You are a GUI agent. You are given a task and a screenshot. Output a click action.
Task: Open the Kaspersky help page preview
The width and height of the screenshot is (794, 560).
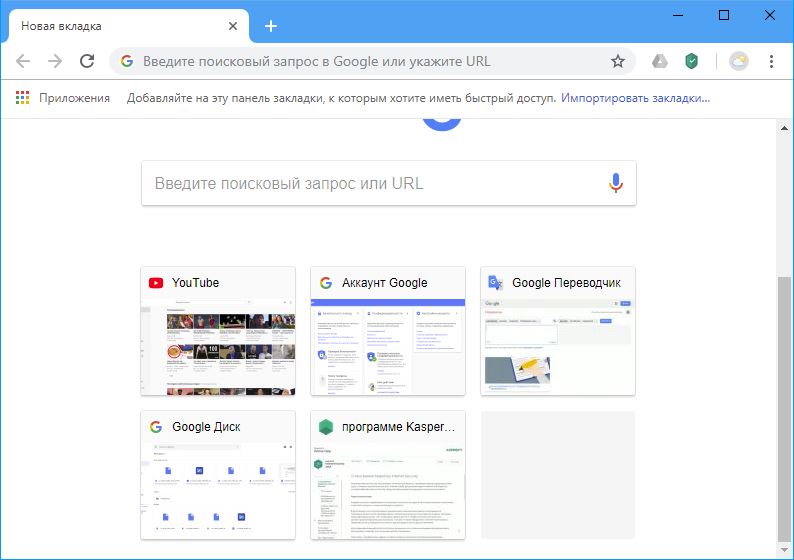click(x=388, y=491)
